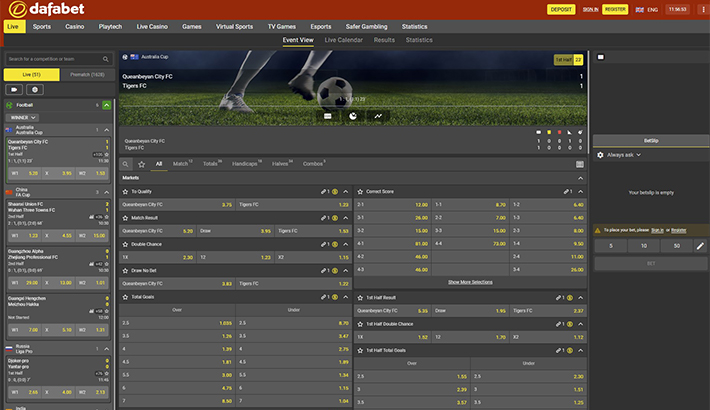Favourite the To Qualify market
Screen dimensions: 710x410
coord(125,192)
